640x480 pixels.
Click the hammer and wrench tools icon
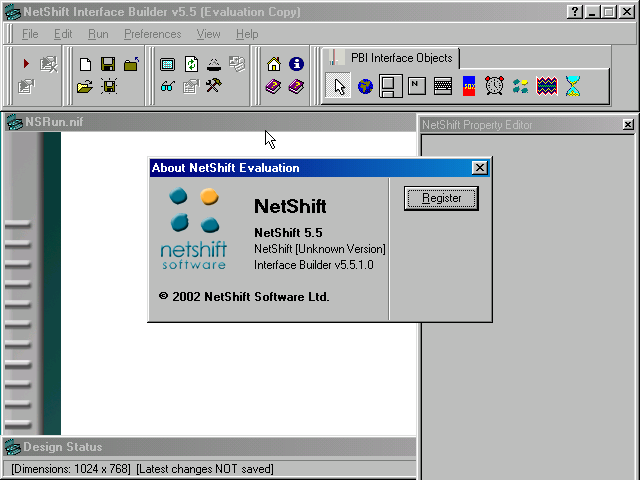(x=213, y=87)
